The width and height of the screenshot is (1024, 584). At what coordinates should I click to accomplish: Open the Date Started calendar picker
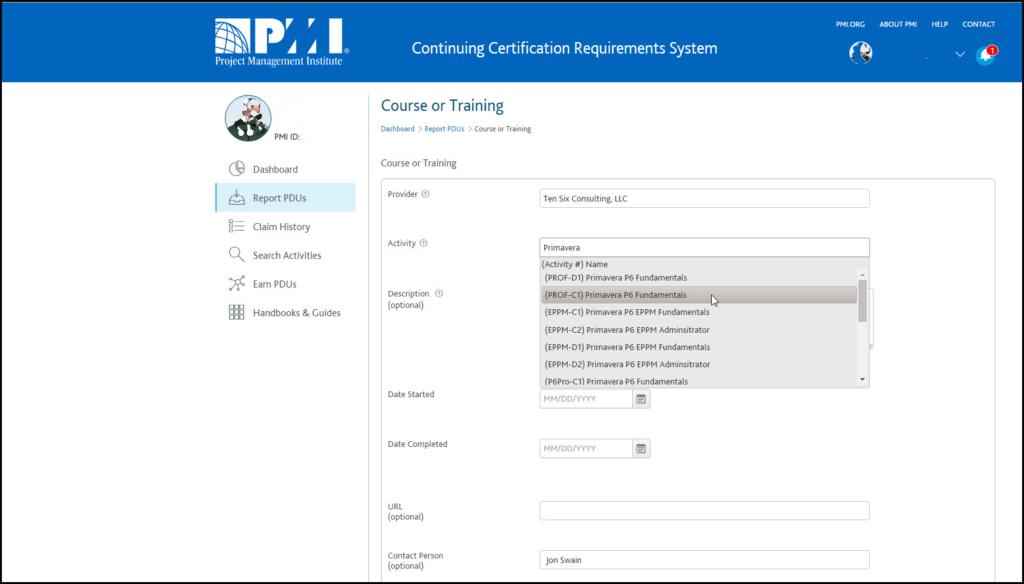click(640, 398)
